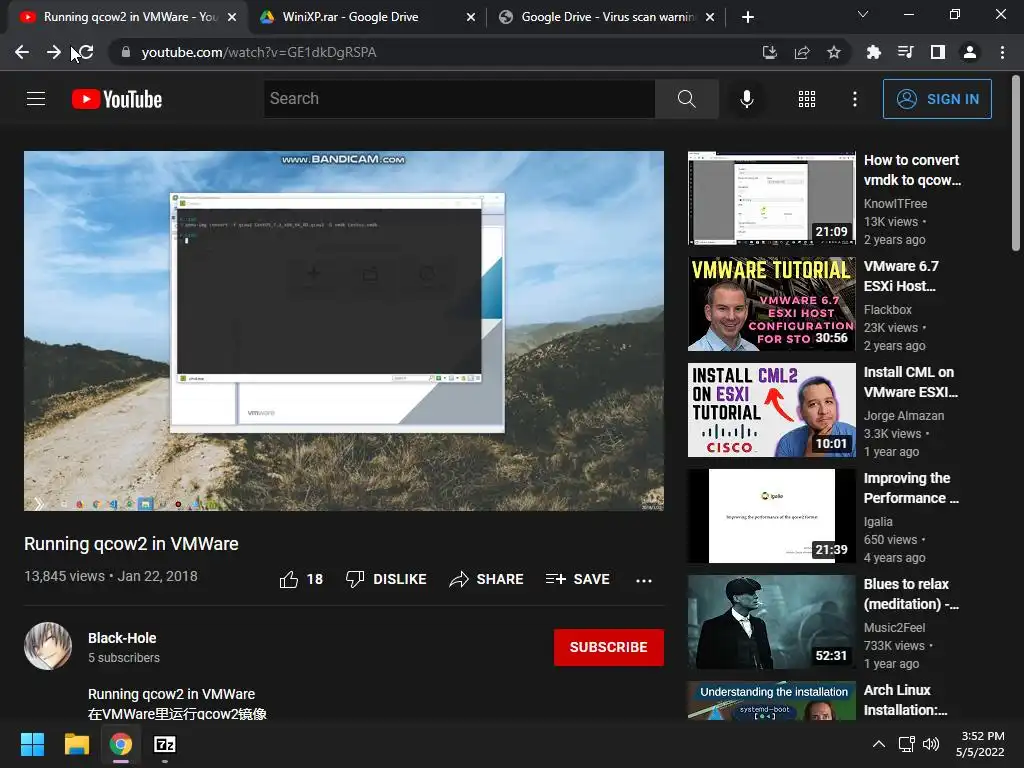Open Chrome profile avatar icon

(970, 52)
